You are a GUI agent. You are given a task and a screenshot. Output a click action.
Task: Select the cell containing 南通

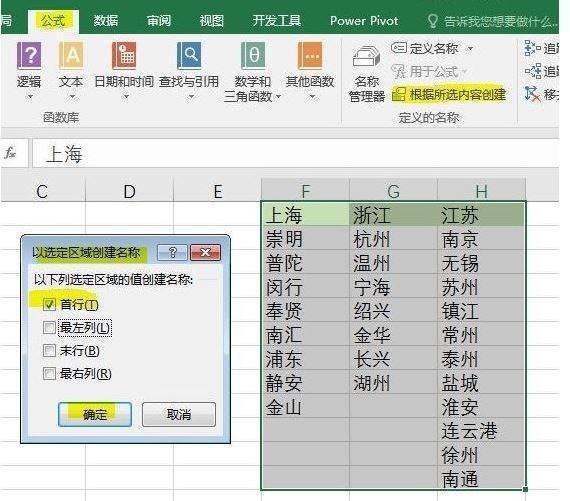pos(482,478)
